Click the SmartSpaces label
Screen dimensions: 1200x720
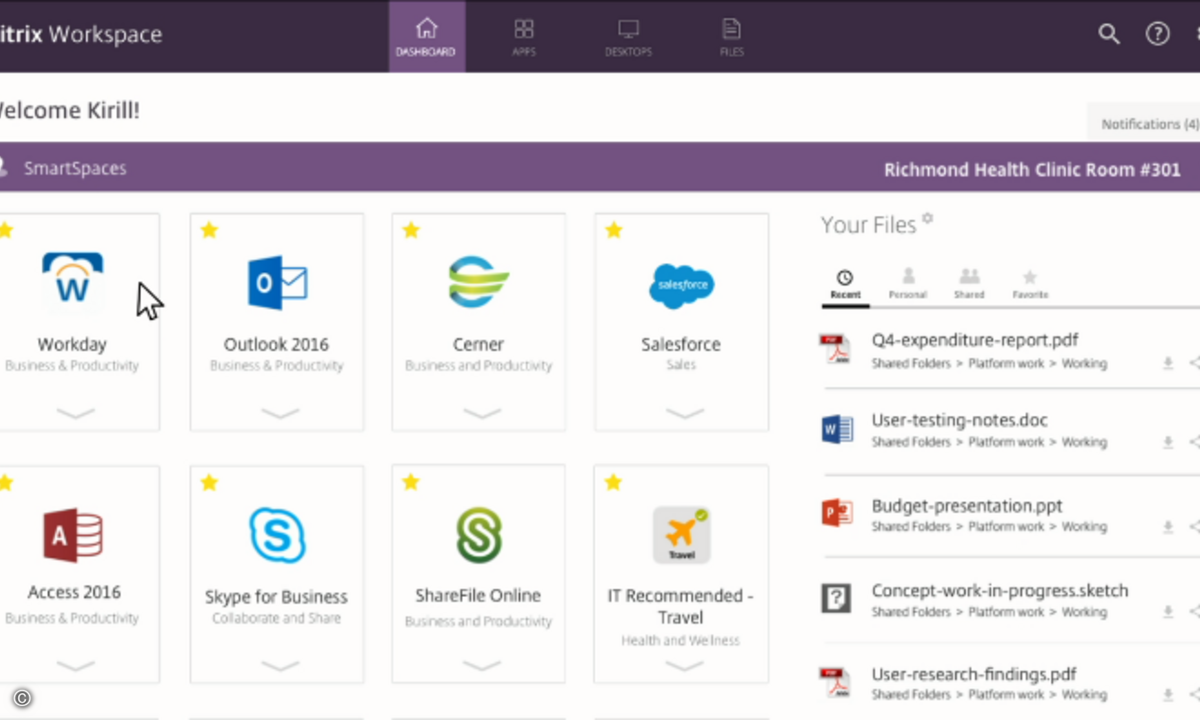point(75,168)
